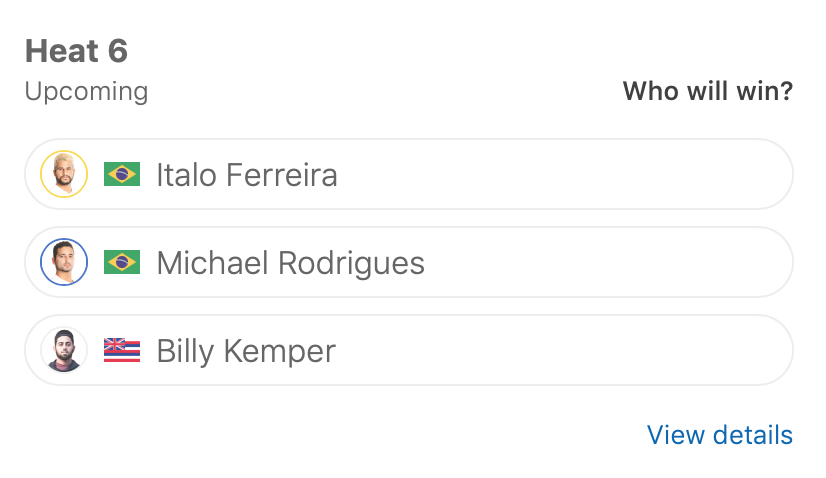The height and width of the screenshot is (478, 826).
Task: Open the View details link
Action: coord(719,435)
